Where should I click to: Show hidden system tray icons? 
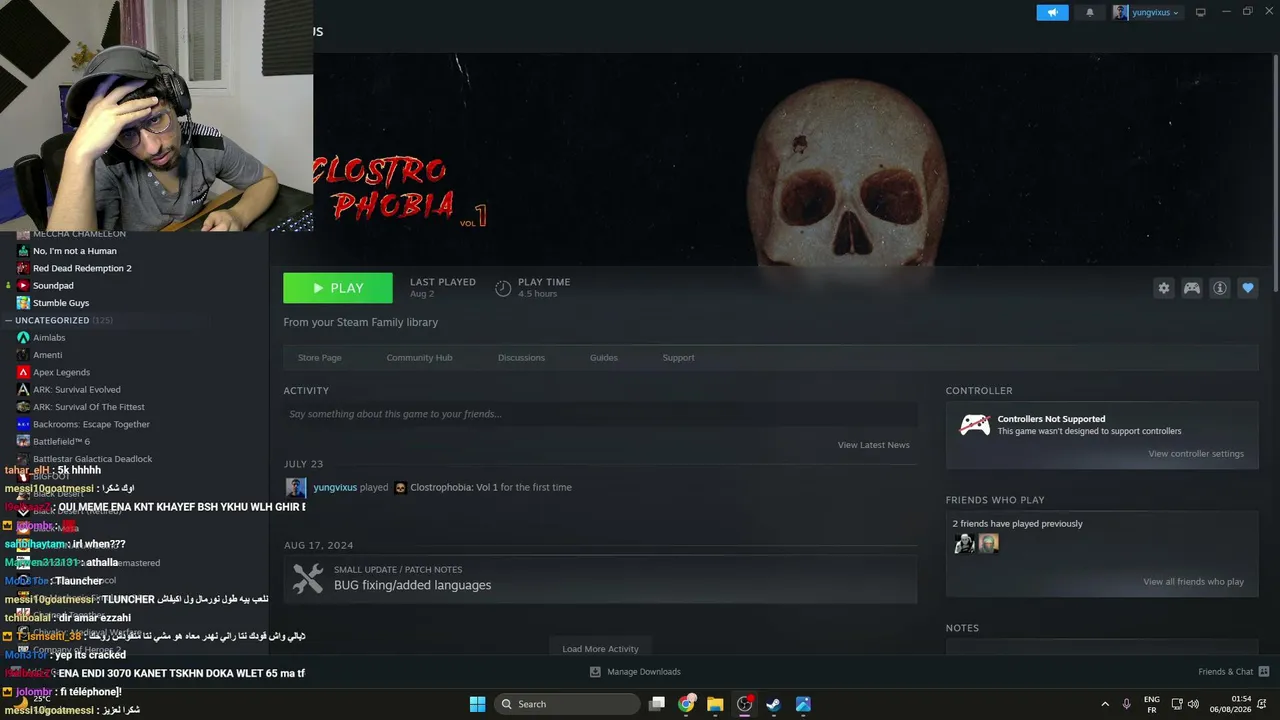click(x=1105, y=704)
